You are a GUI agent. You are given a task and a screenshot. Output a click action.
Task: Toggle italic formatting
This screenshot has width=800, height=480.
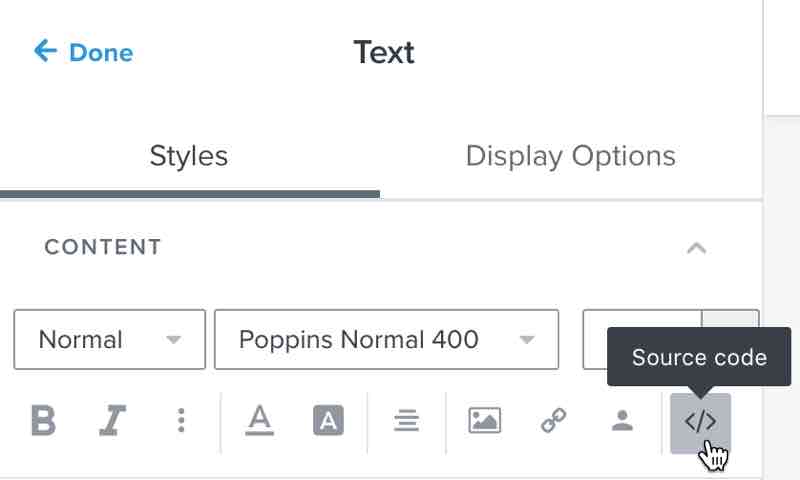click(112, 421)
